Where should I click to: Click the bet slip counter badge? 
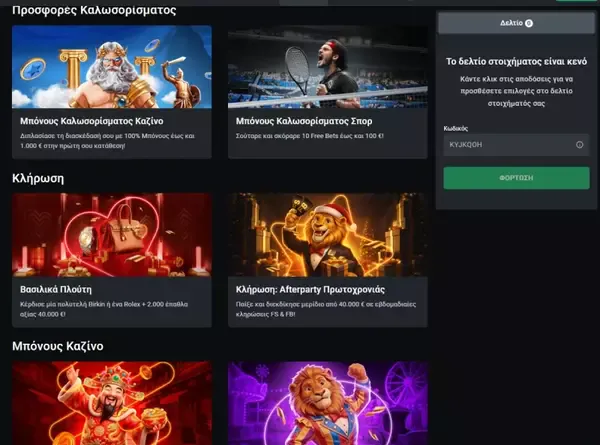click(528, 23)
